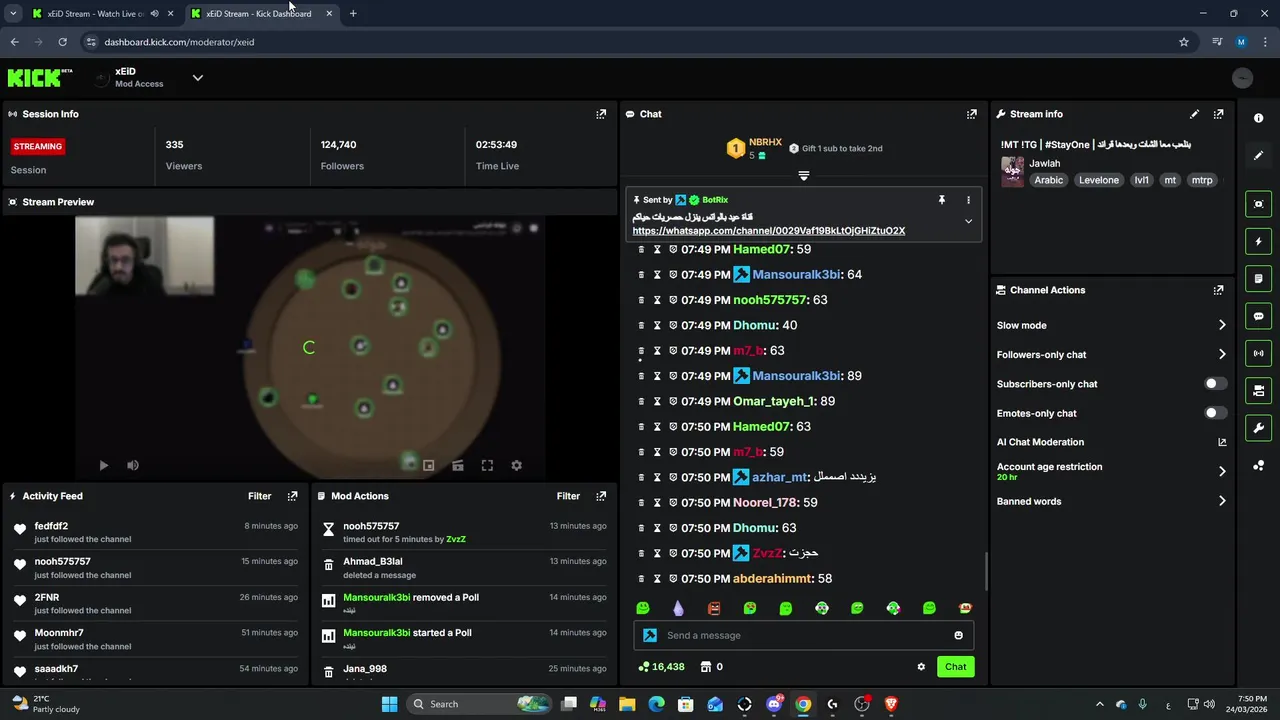Bookmark this page with star icon

pyautogui.click(x=1184, y=42)
